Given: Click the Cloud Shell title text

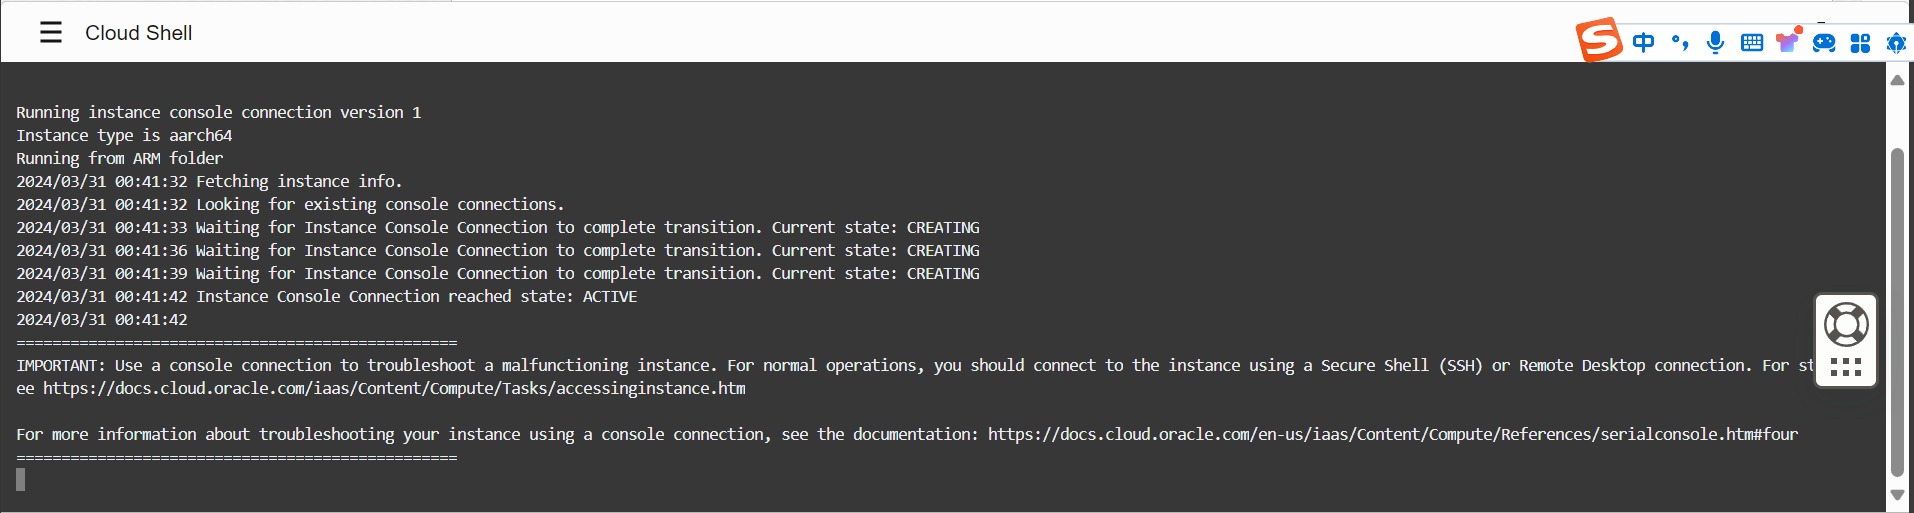Looking at the screenshot, I should click(138, 33).
